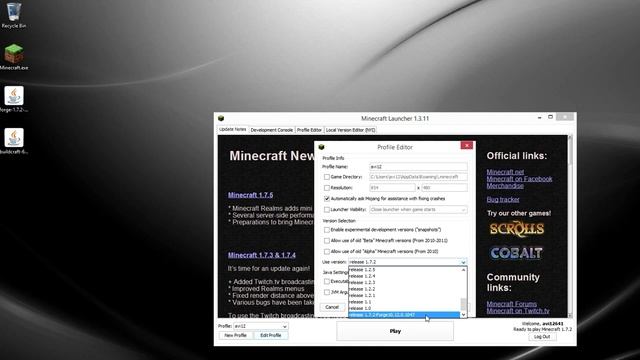Choose release 1.1 from version list
Viewport: 640px width, 360px height.
pos(404,302)
